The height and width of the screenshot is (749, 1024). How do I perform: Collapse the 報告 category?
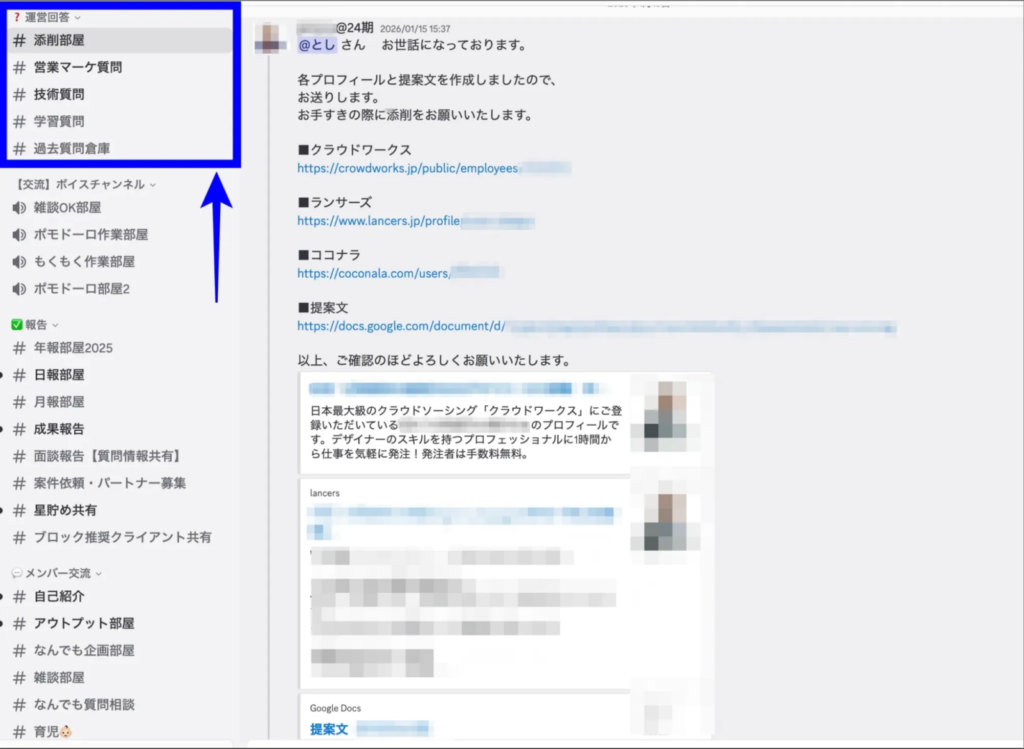[x=40, y=322]
